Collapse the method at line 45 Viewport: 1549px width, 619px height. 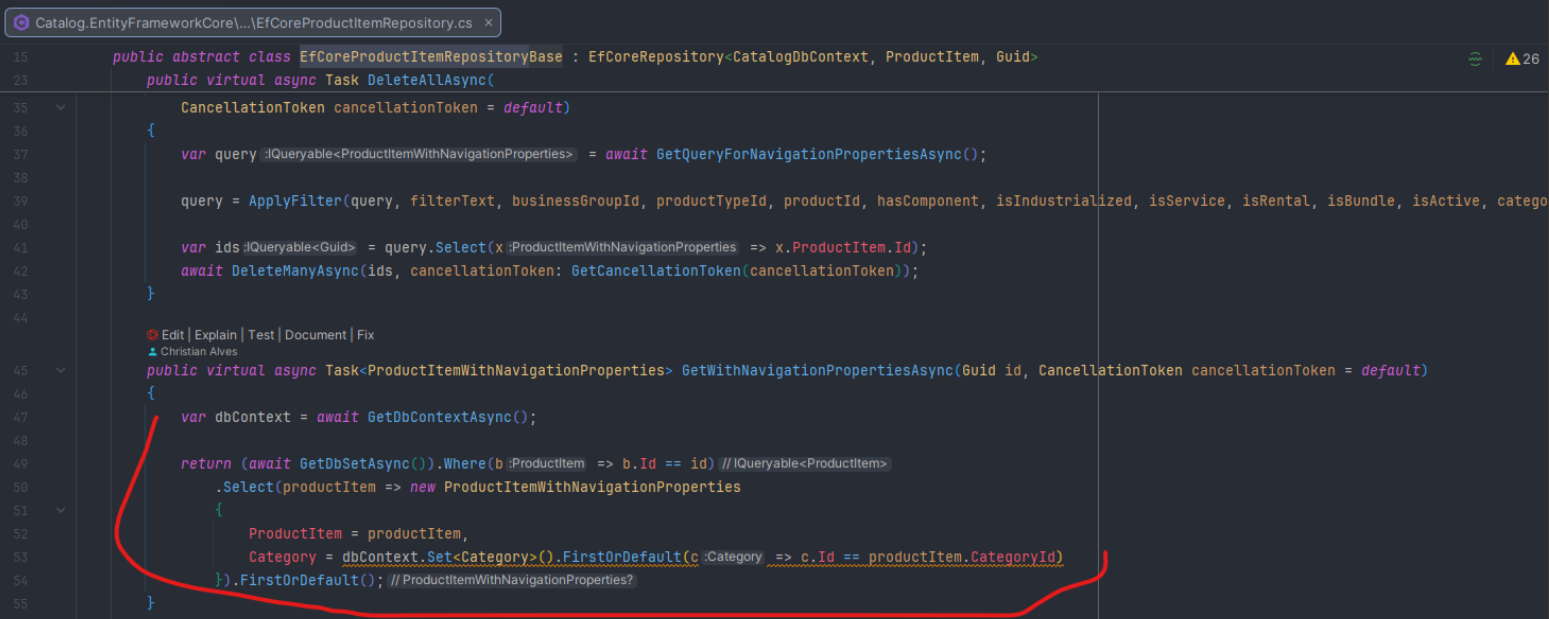pyautogui.click(x=61, y=370)
